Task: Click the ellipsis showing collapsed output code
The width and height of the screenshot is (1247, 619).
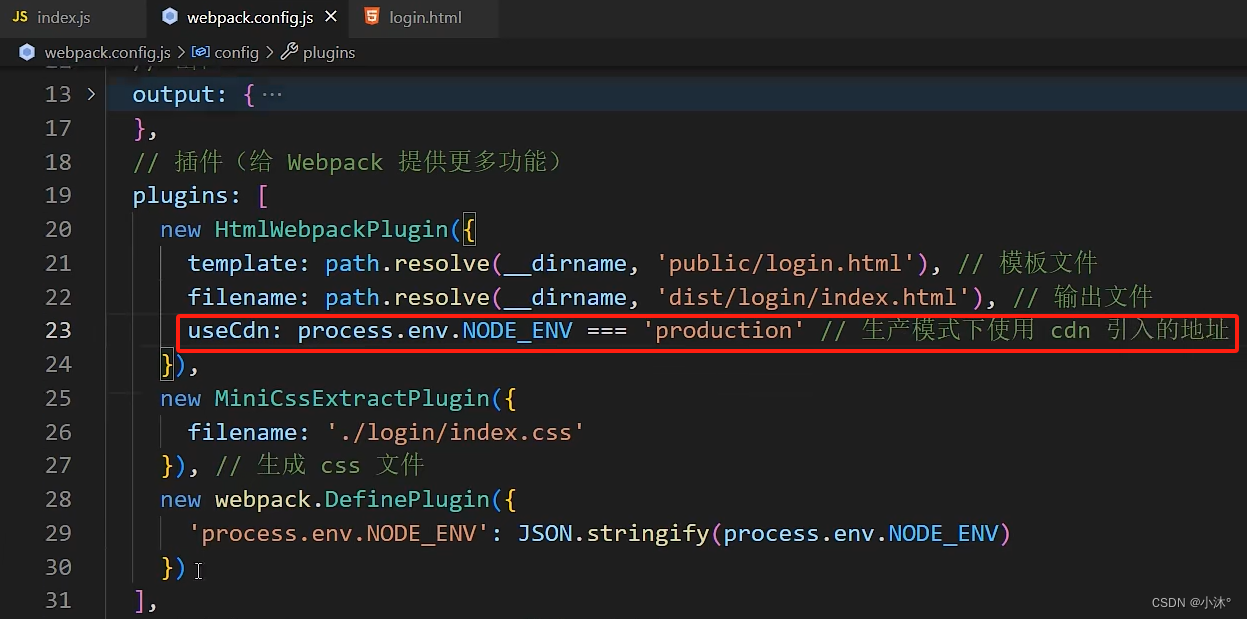Action: [x=271, y=93]
